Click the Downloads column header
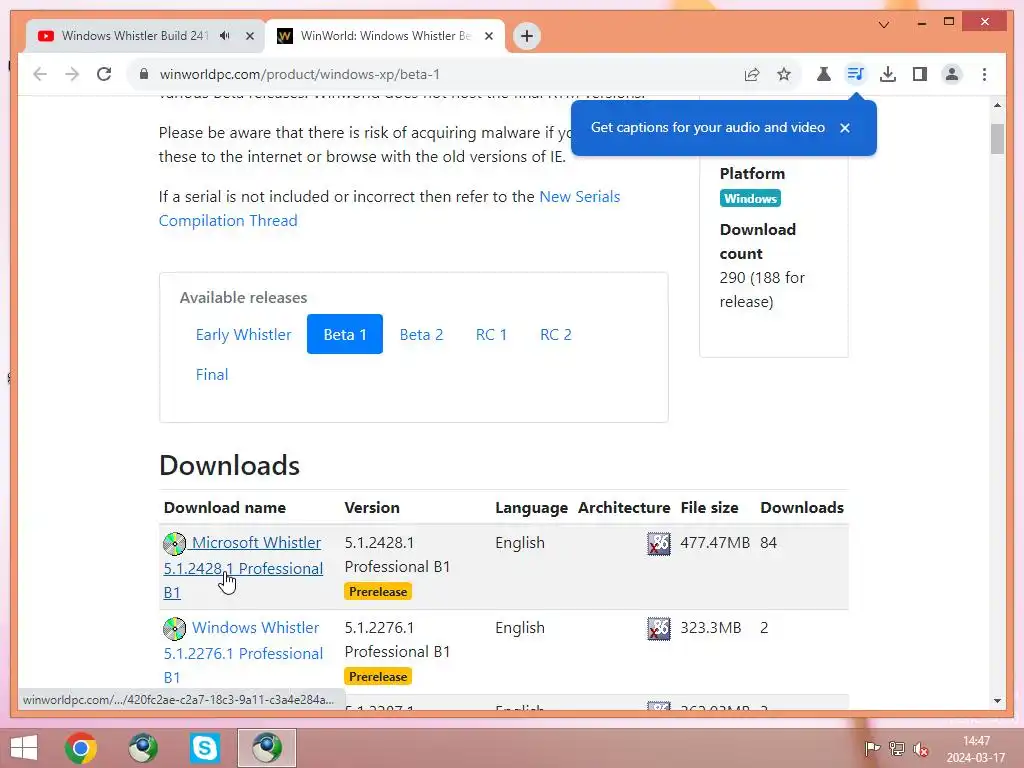Screen dimensions: 1024x768 pyautogui.click(x=802, y=507)
